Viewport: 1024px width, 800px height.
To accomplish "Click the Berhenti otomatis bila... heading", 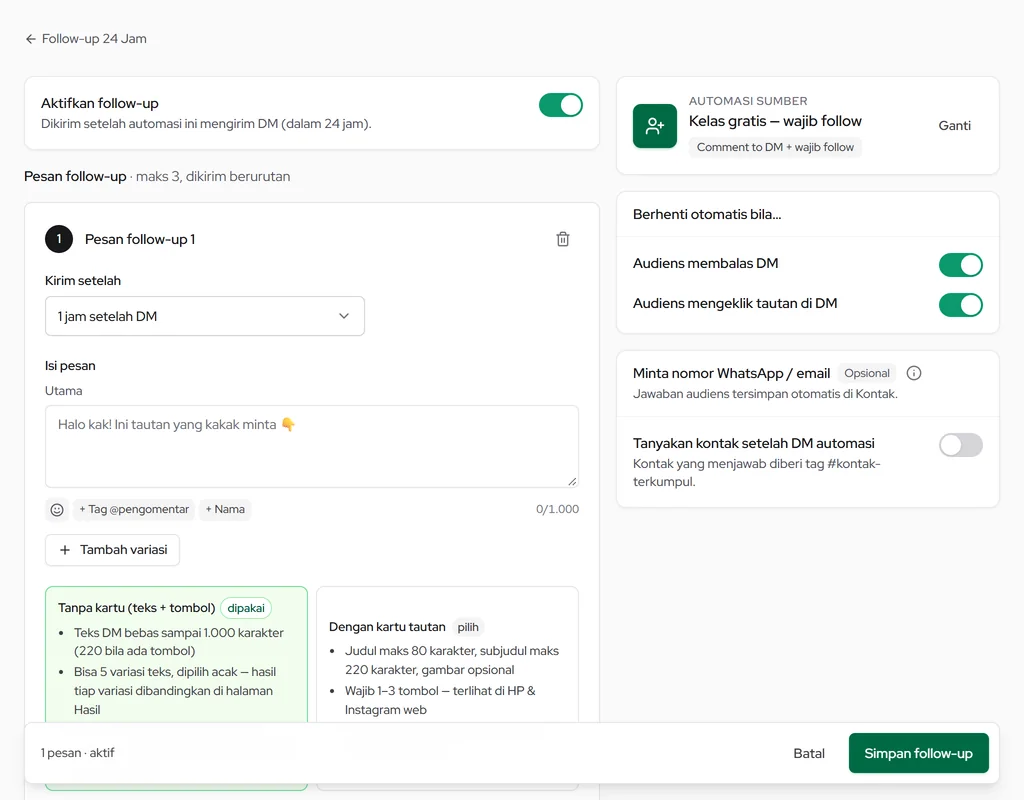I will pos(707,214).
